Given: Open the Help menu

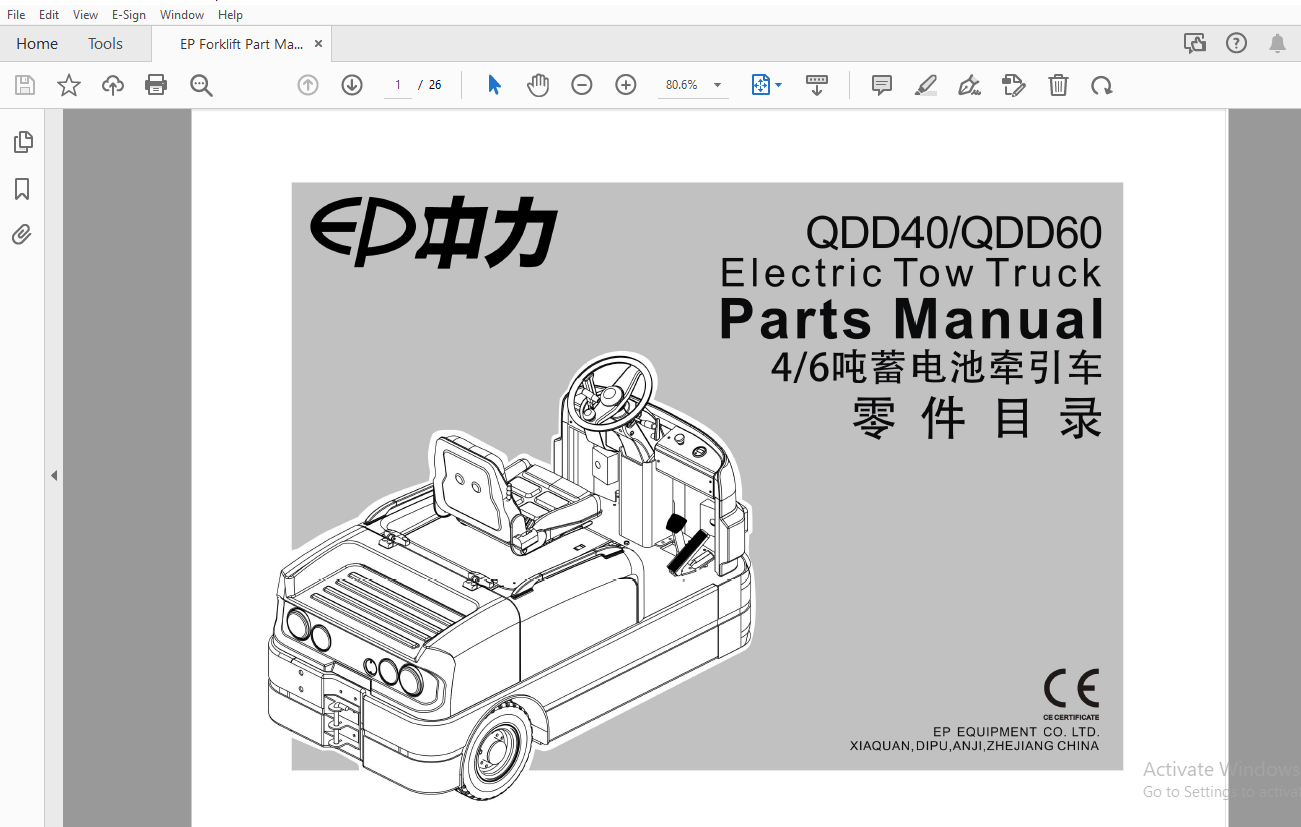Looking at the screenshot, I should (230, 15).
